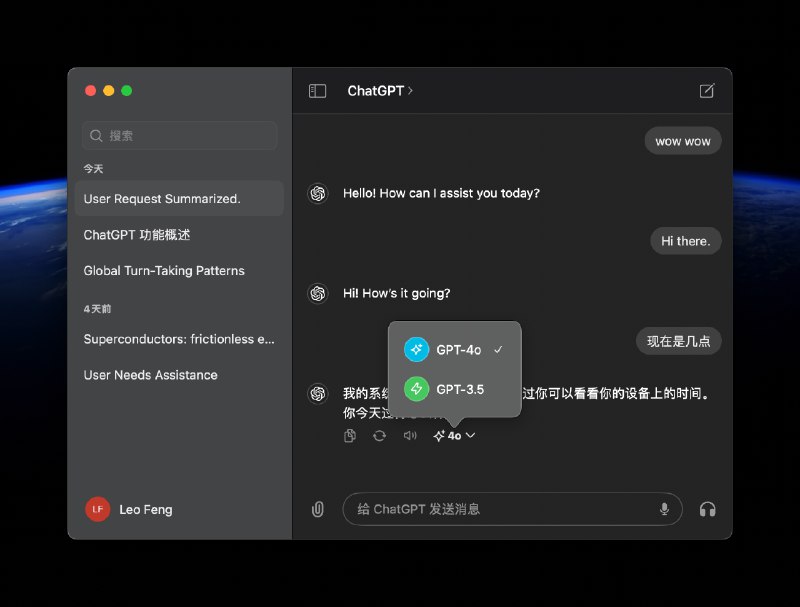Click the 'wow wow' message bubble

point(683,141)
